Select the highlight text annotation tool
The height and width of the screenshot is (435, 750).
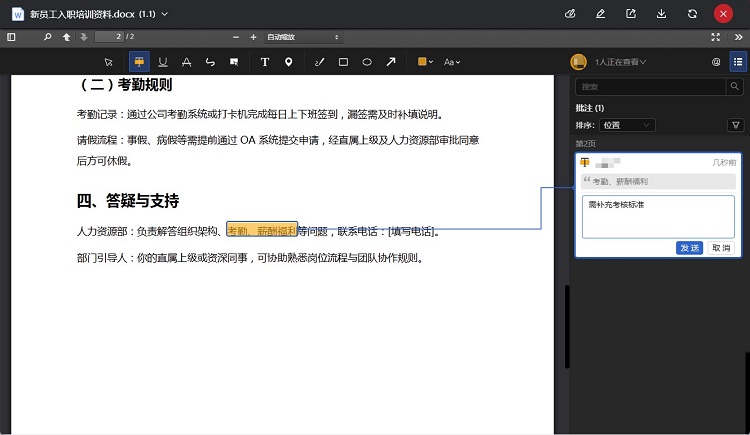click(139, 62)
